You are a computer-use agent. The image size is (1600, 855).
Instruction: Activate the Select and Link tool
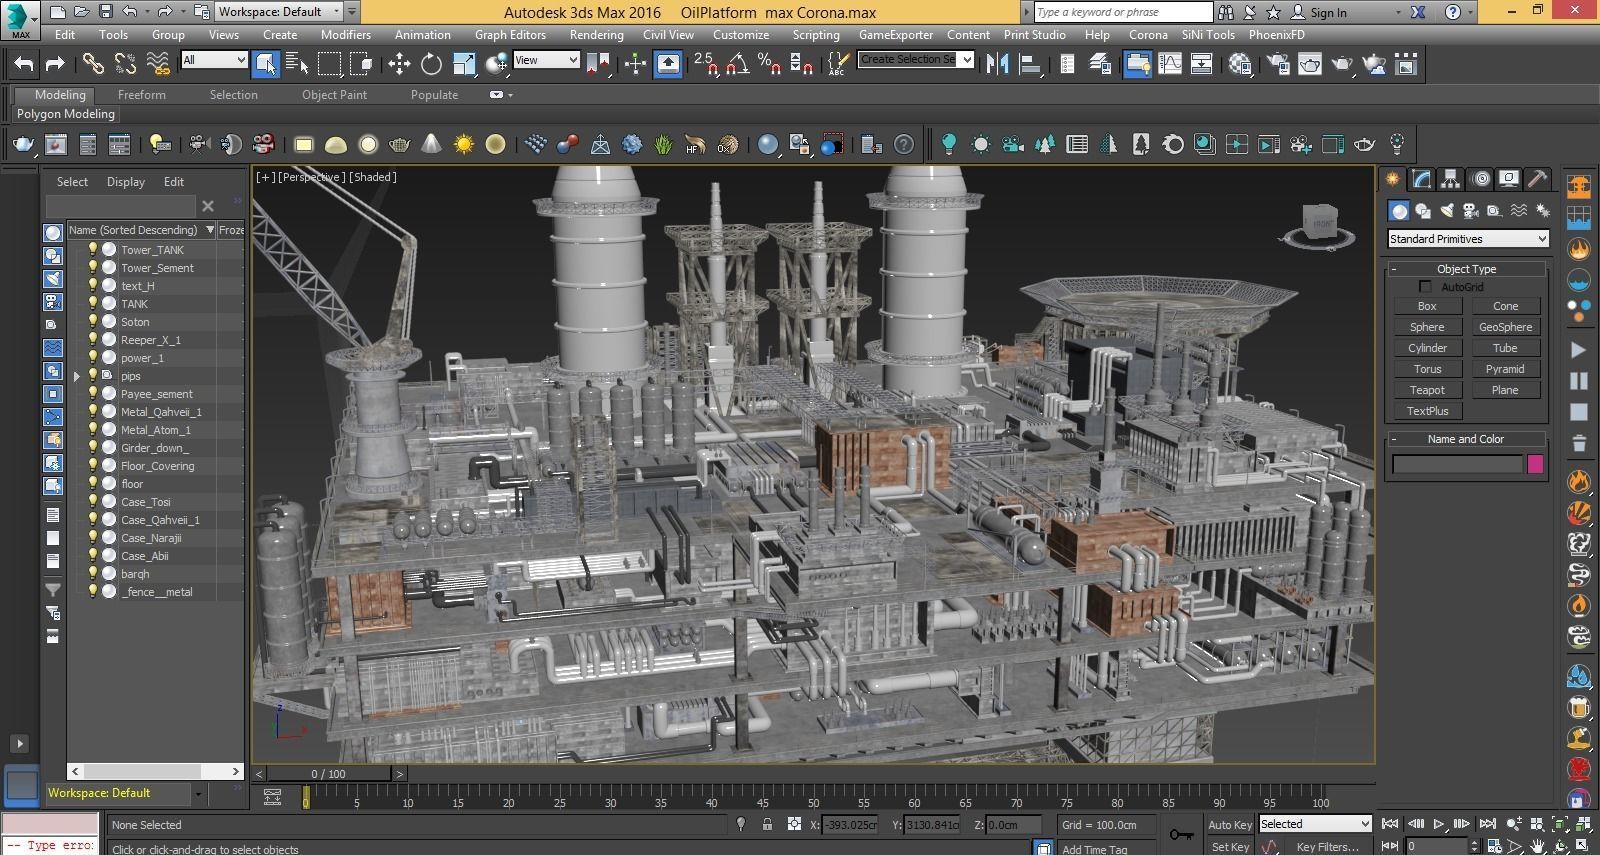93,65
